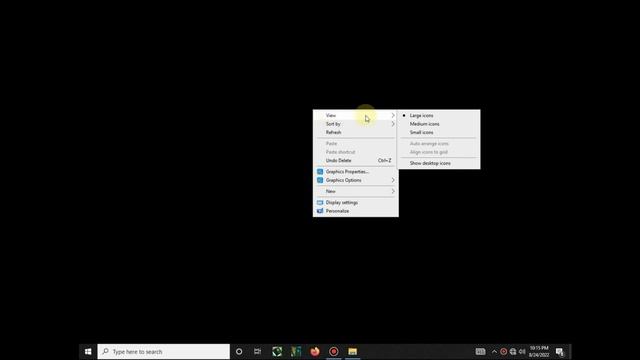Expand the Graphics Options submenu
This screenshot has height=360, width=640.
(356, 180)
